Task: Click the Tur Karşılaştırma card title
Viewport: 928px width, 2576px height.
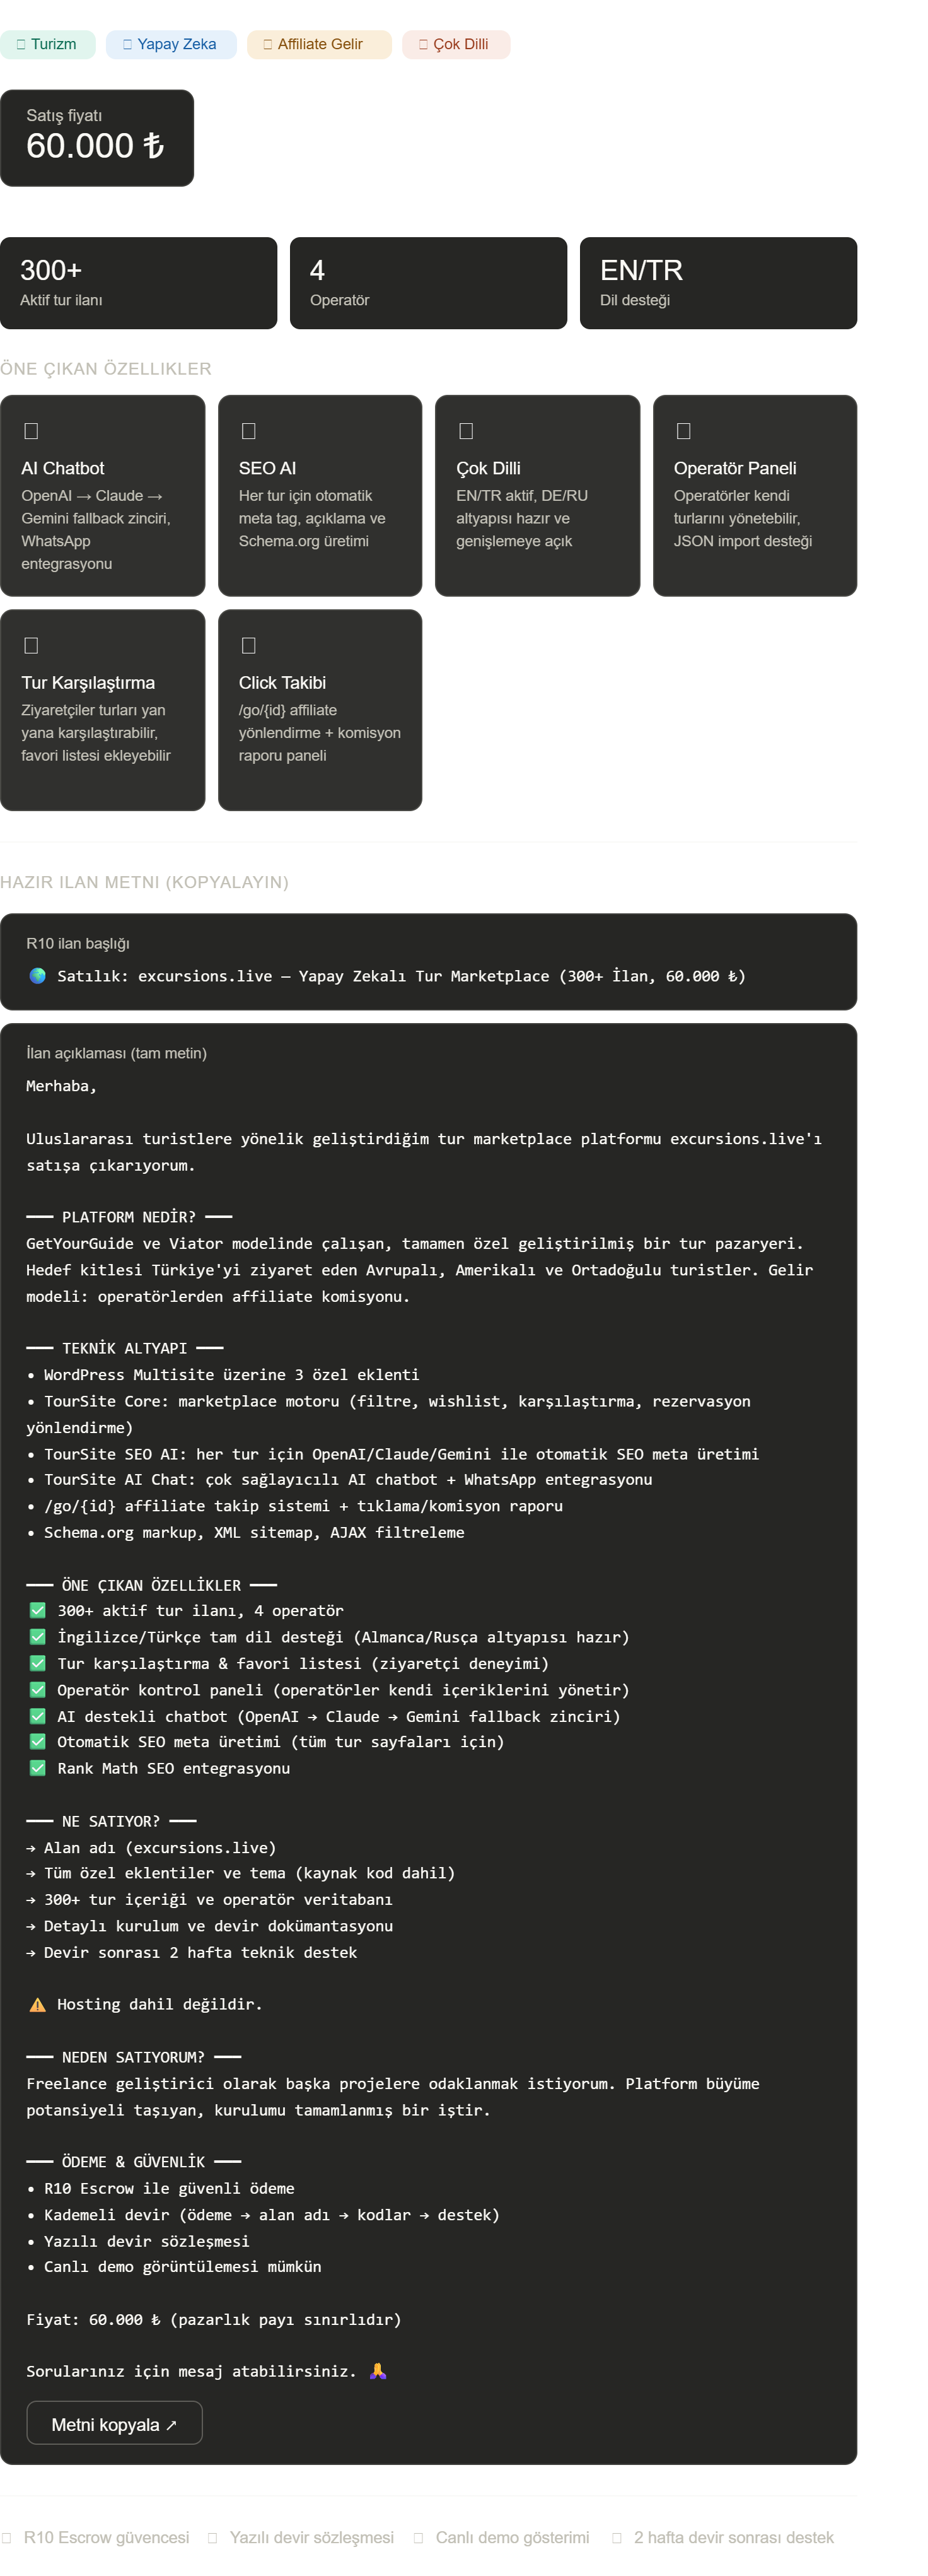Action: [x=88, y=683]
